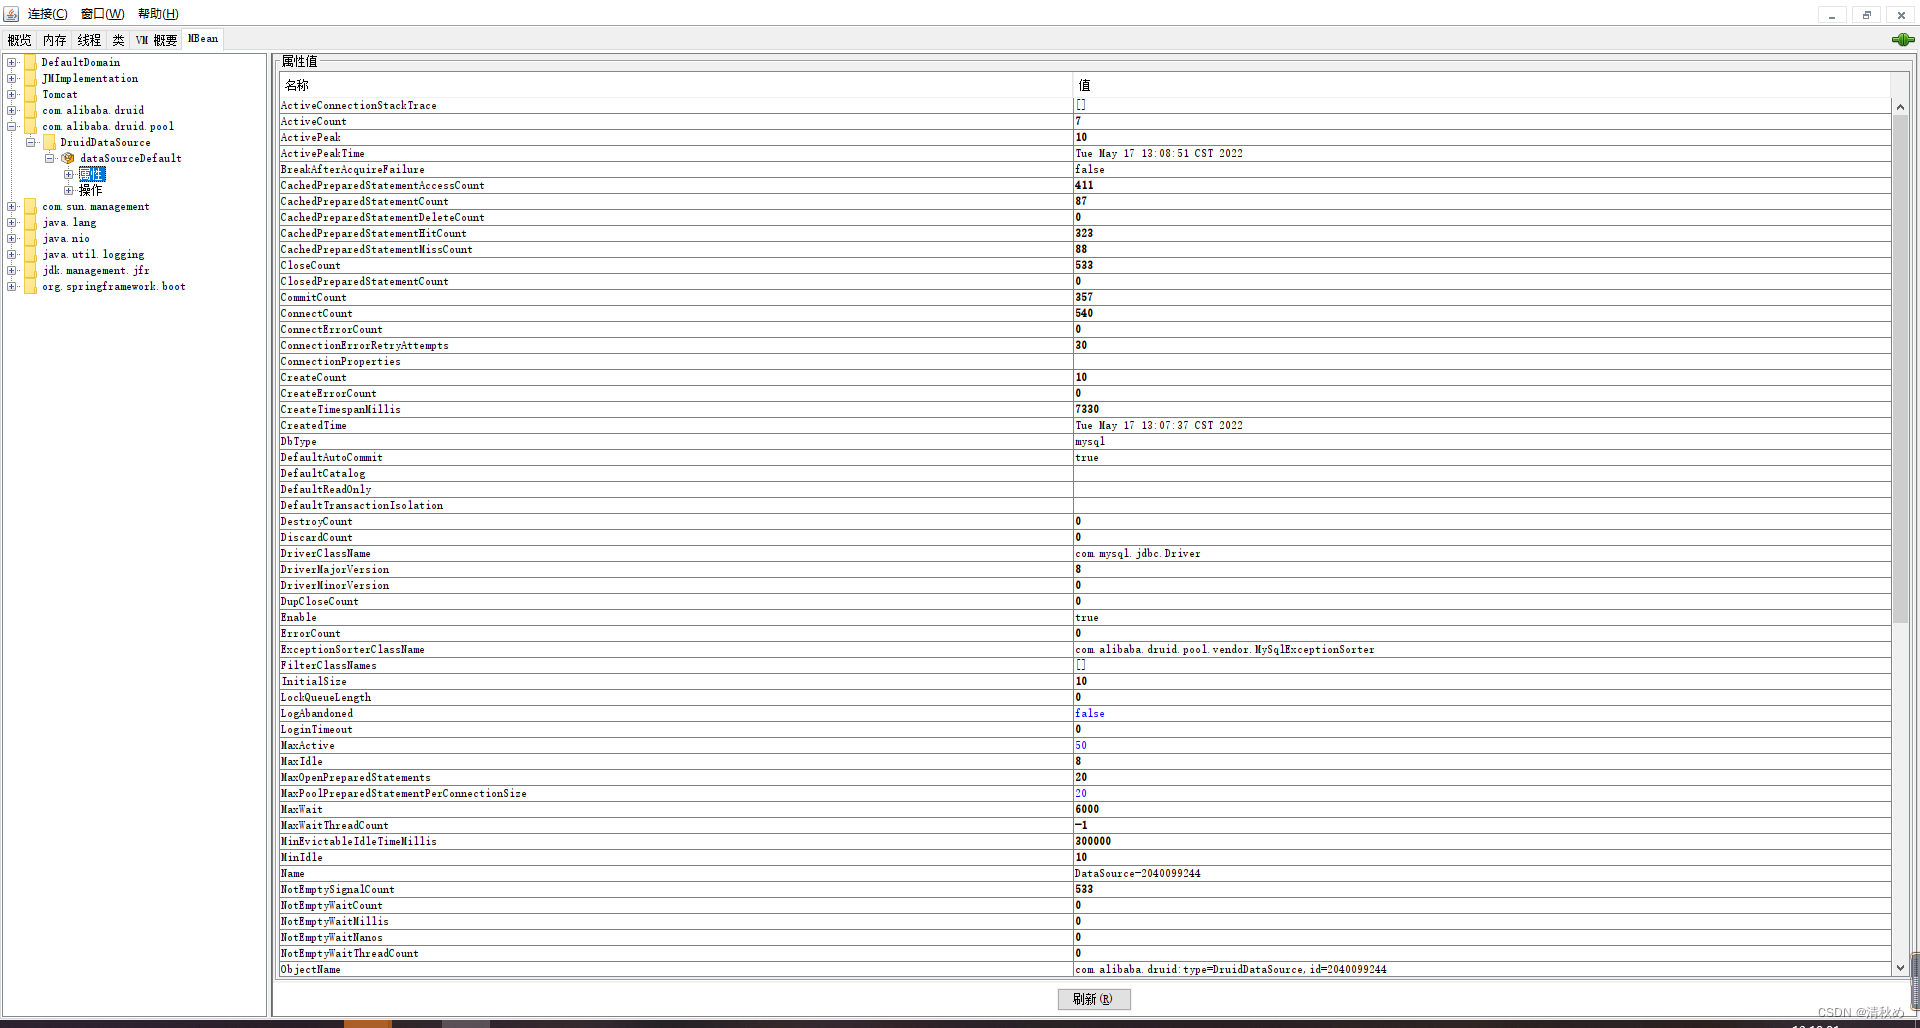Screen dimensions: 1920x1028
Task: Select the MaxWait attribute name
Action: pyautogui.click(x=302, y=809)
